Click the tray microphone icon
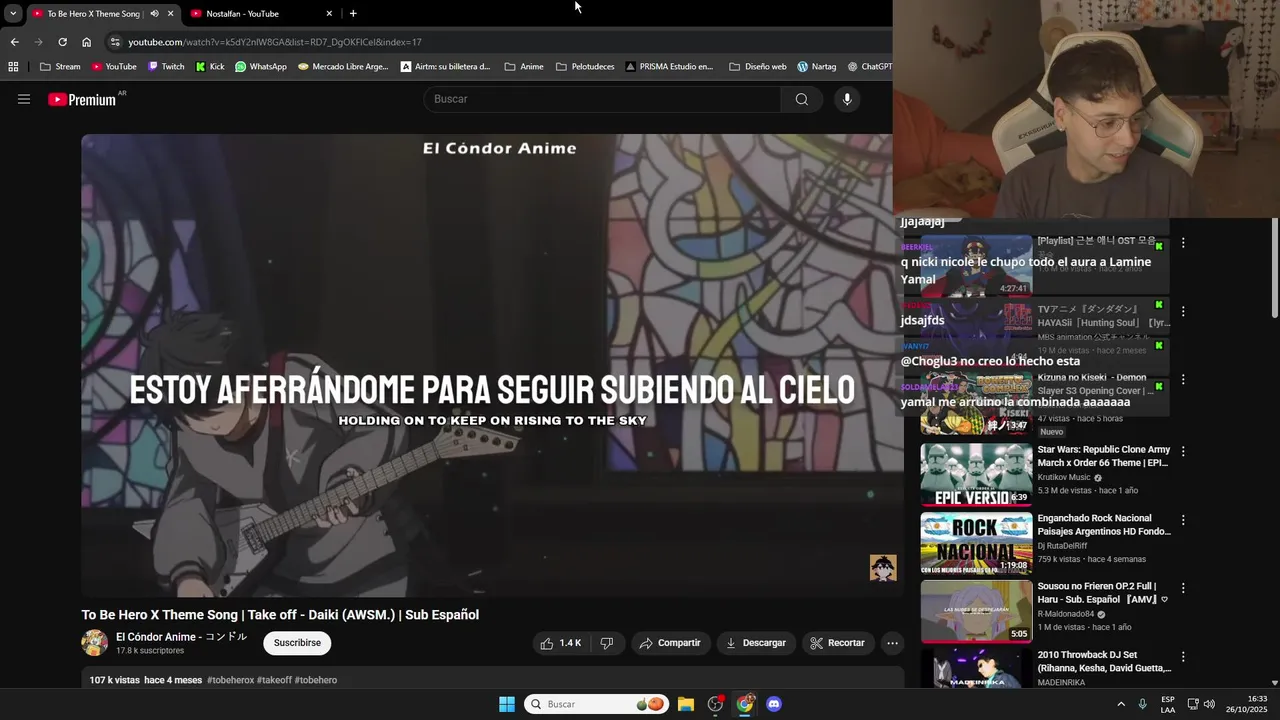 click(1142, 704)
